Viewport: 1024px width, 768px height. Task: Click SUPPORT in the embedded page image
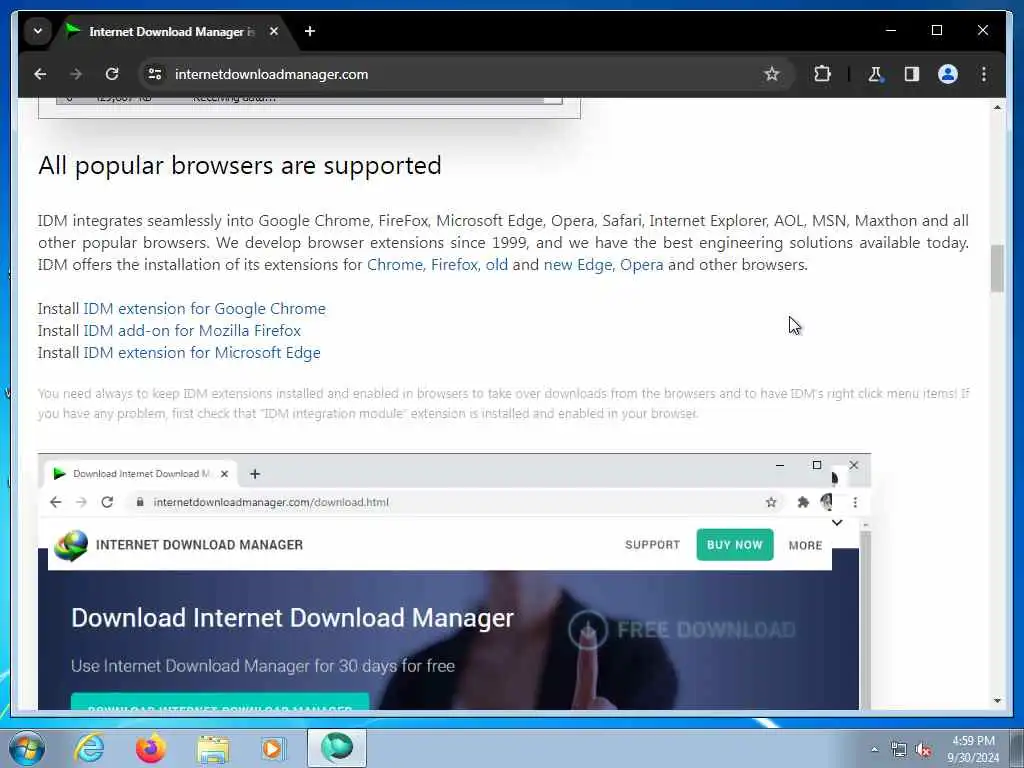[x=652, y=545]
